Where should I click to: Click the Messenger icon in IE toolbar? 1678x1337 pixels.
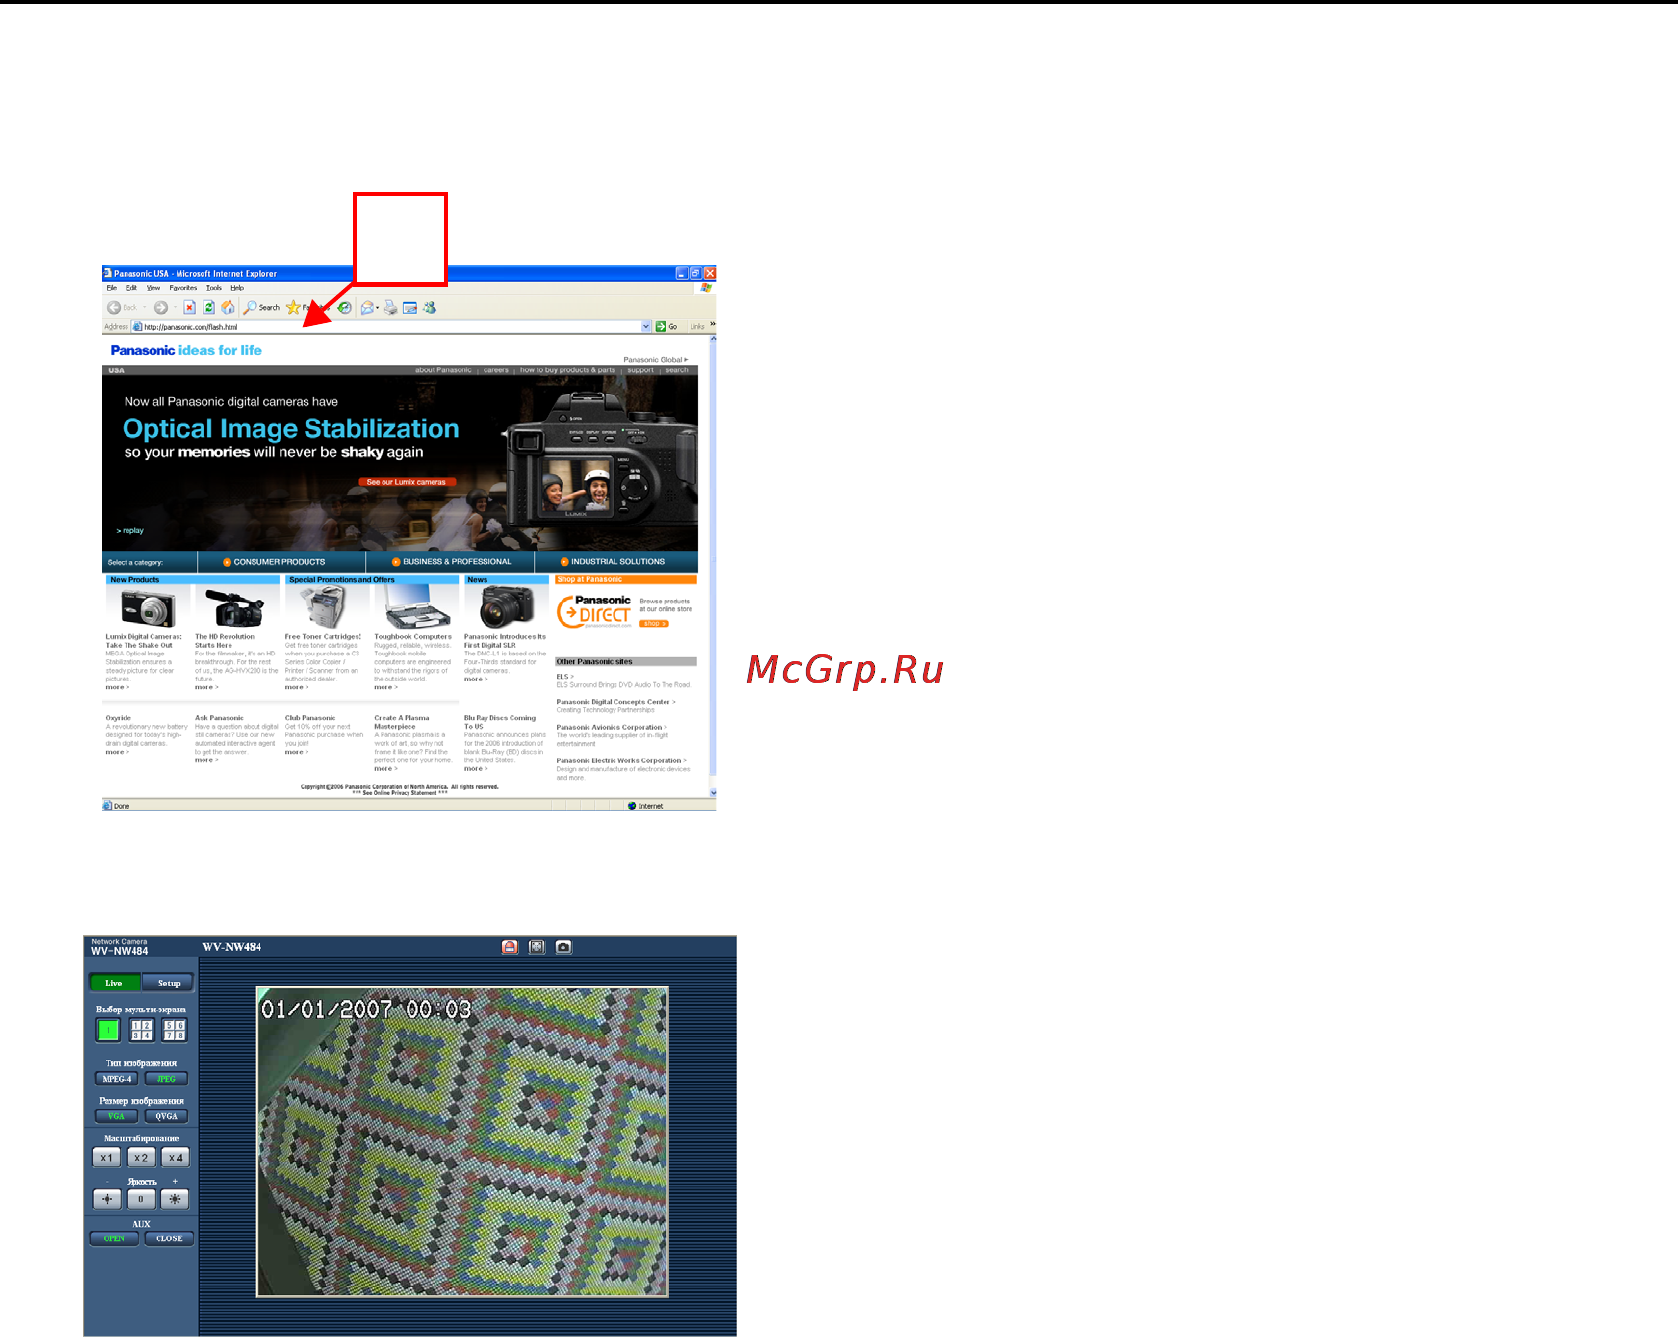tap(430, 308)
